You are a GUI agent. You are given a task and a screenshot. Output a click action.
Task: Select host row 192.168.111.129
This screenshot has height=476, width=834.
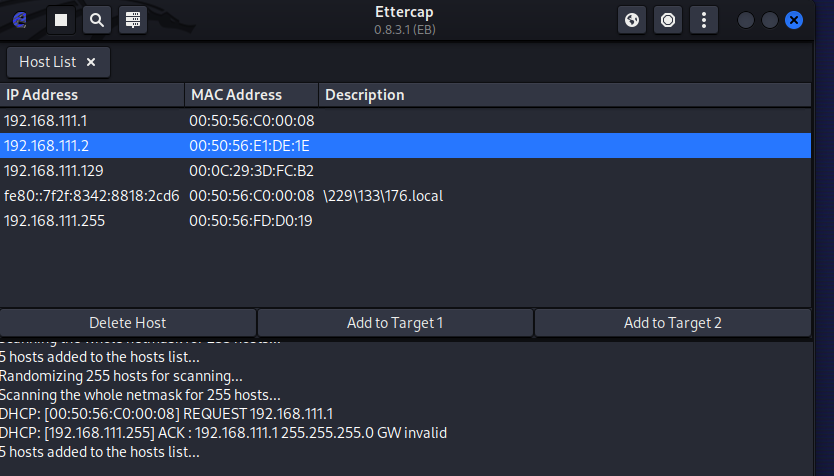(x=405, y=171)
